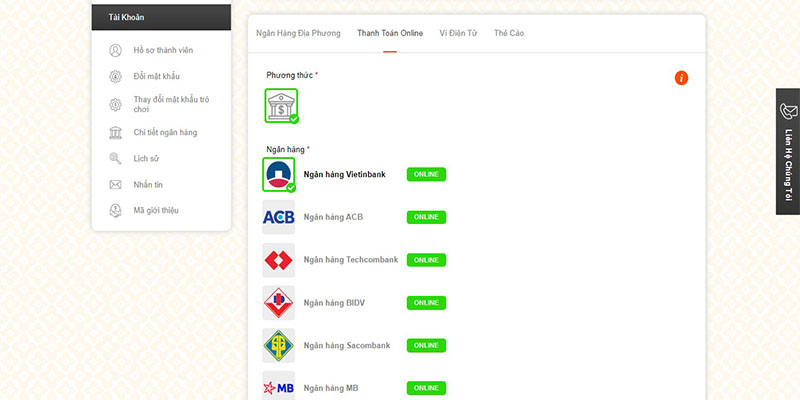Click the envelope icon beside Nhắn tin

[115, 185]
